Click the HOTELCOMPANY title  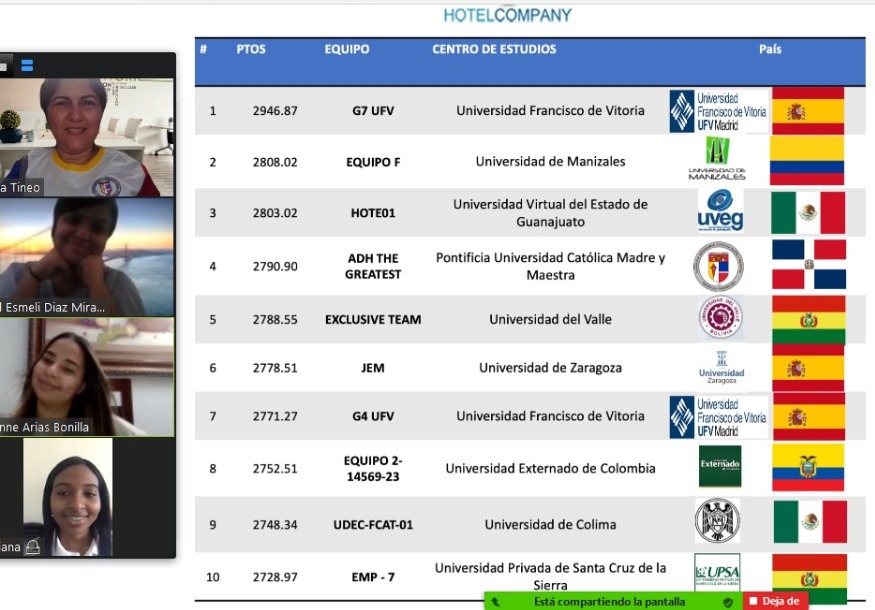click(508, 15)
